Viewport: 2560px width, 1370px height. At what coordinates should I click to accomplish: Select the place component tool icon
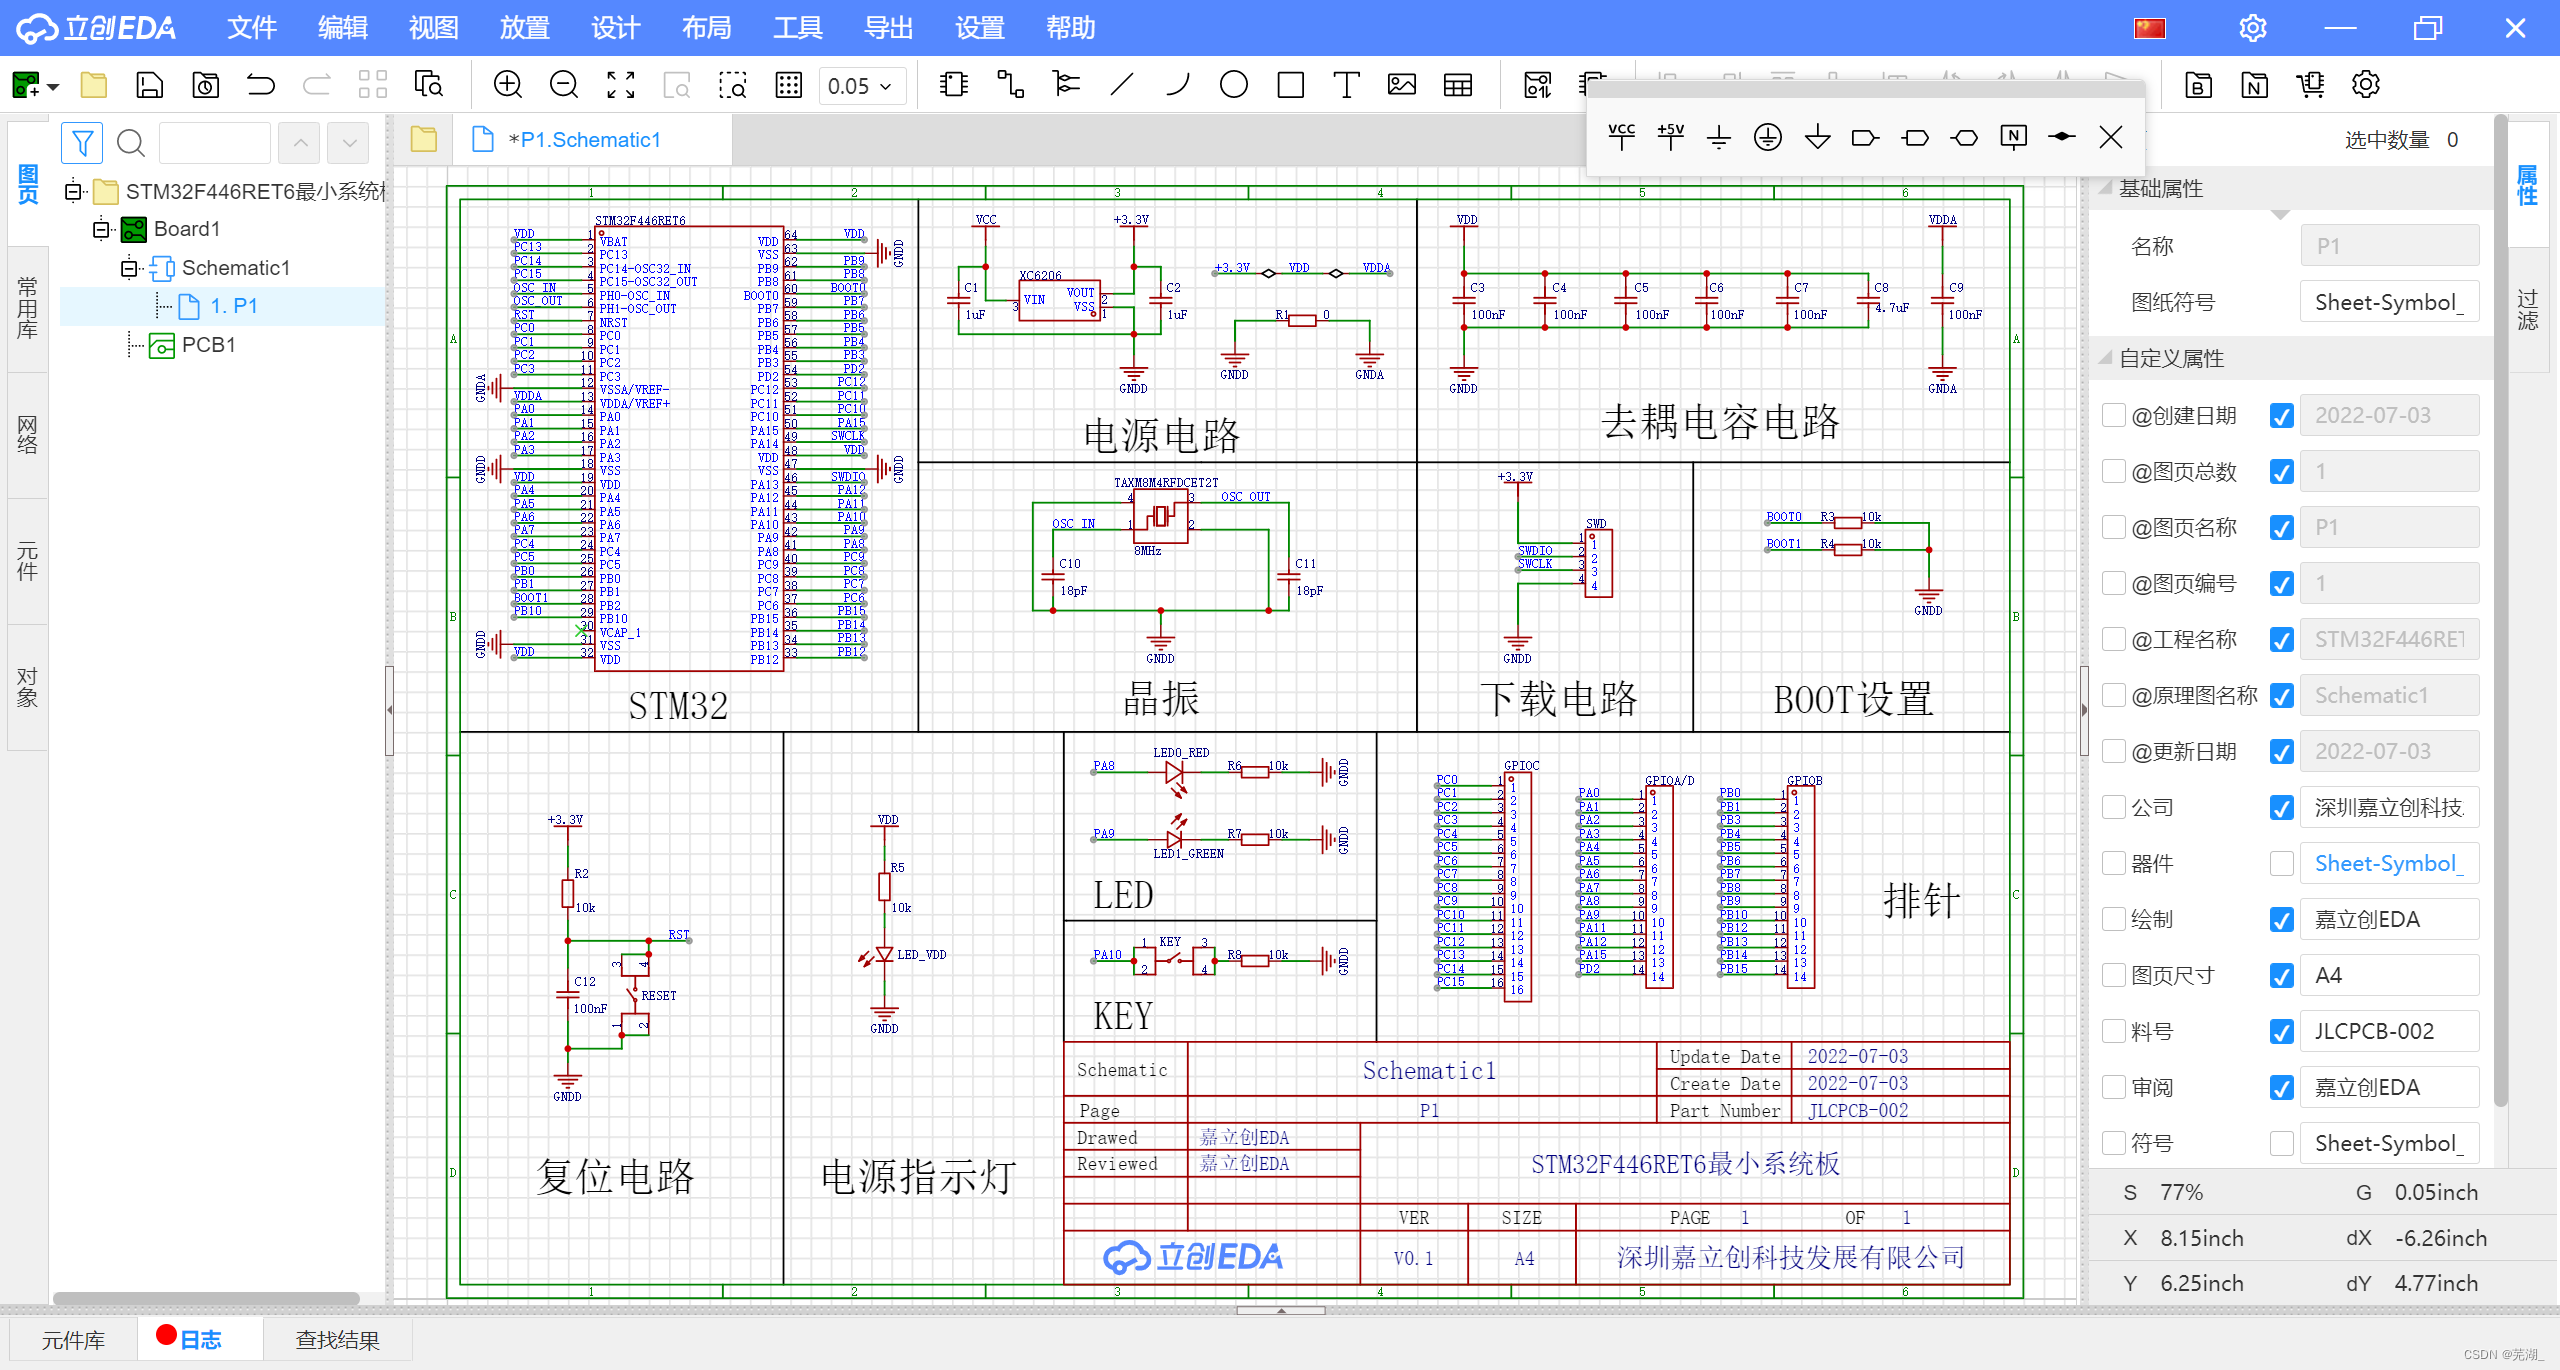pos(954,85)
